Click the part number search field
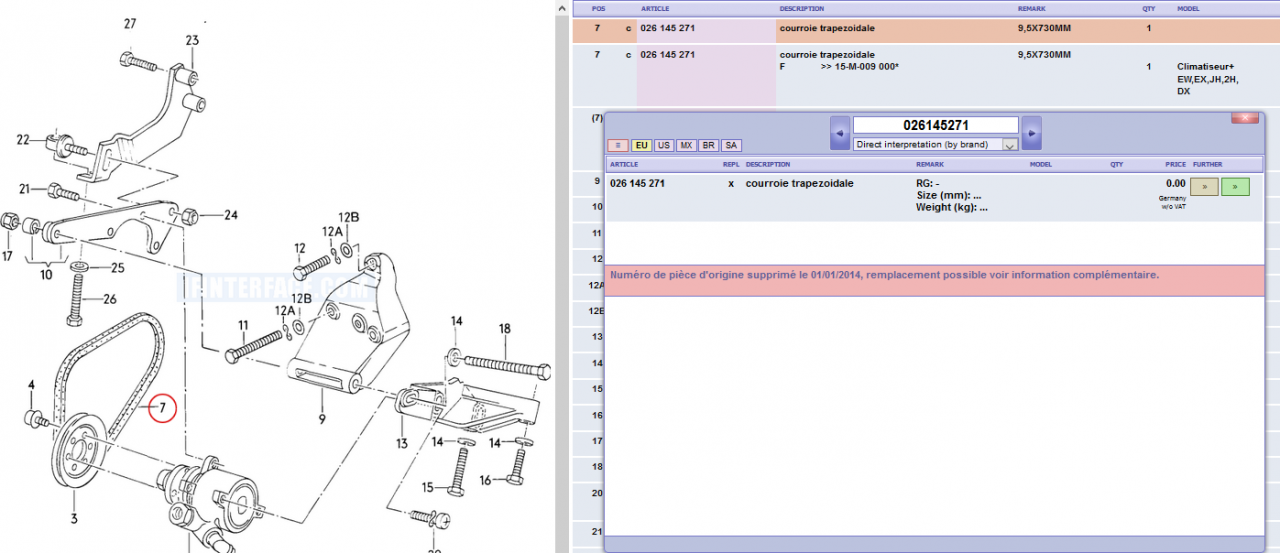The image size is (1280, 553). click(x=935, y=126)
